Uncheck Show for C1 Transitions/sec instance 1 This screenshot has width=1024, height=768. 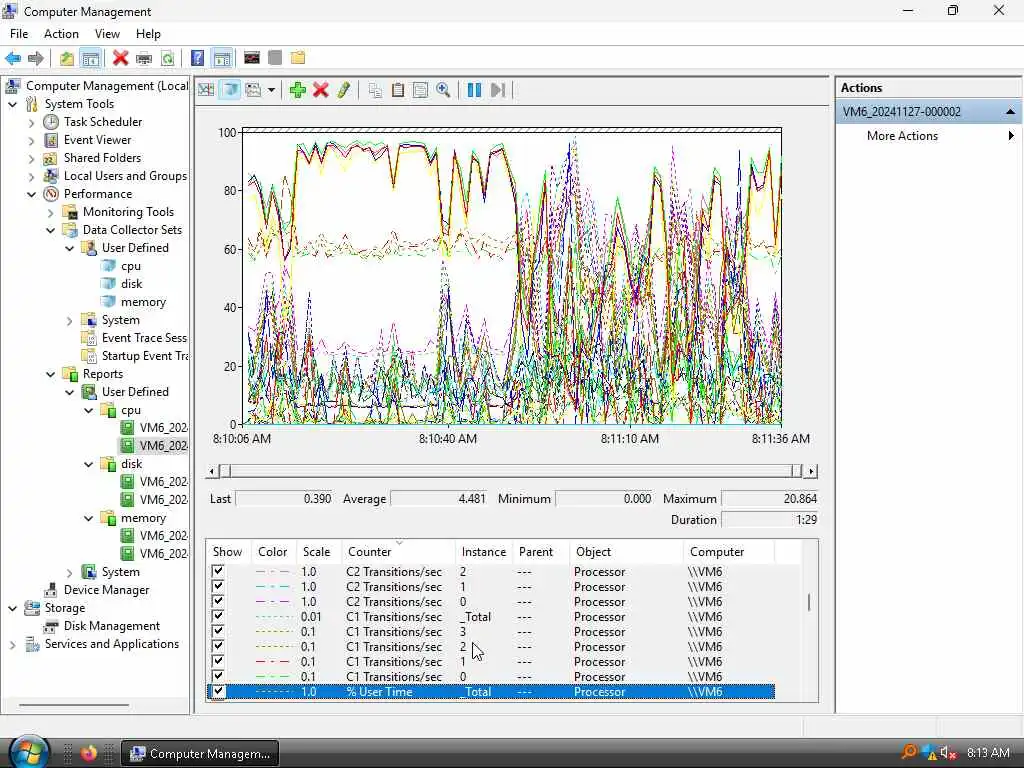218,661
